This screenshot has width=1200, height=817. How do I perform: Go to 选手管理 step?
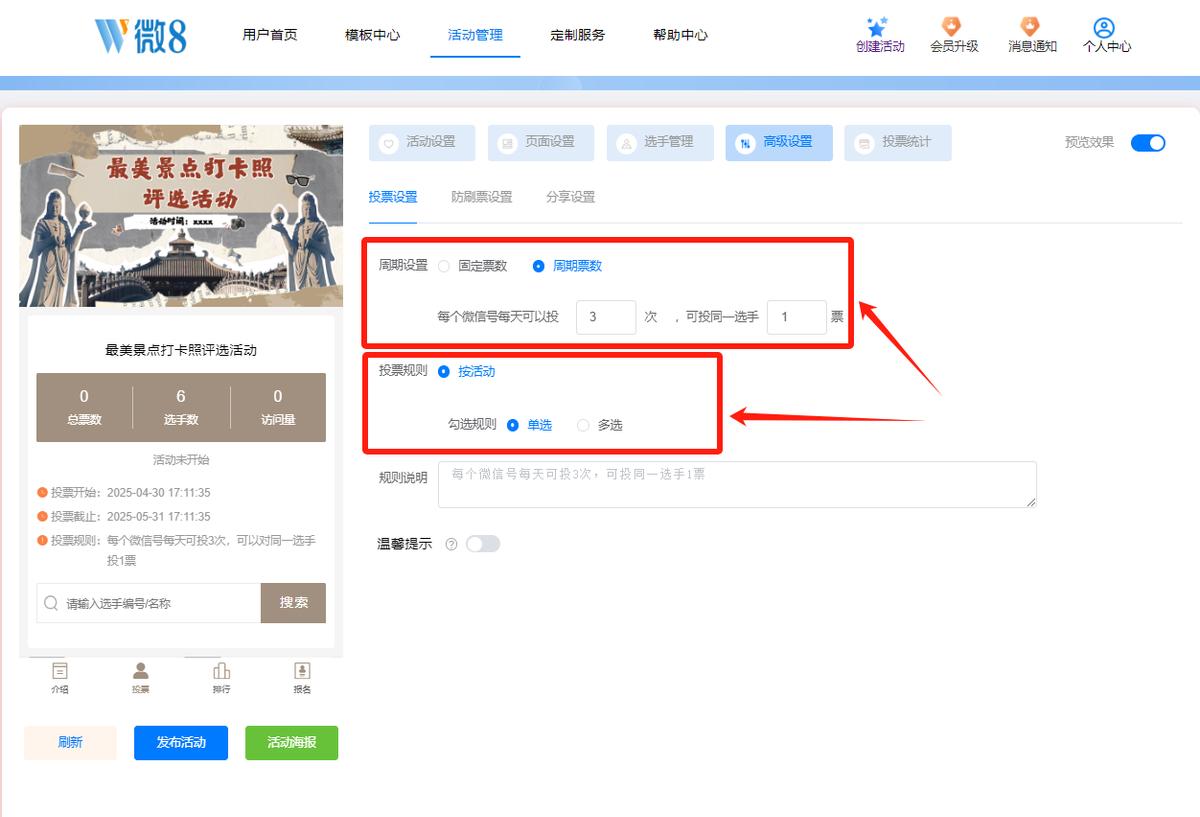pos(660,142)
